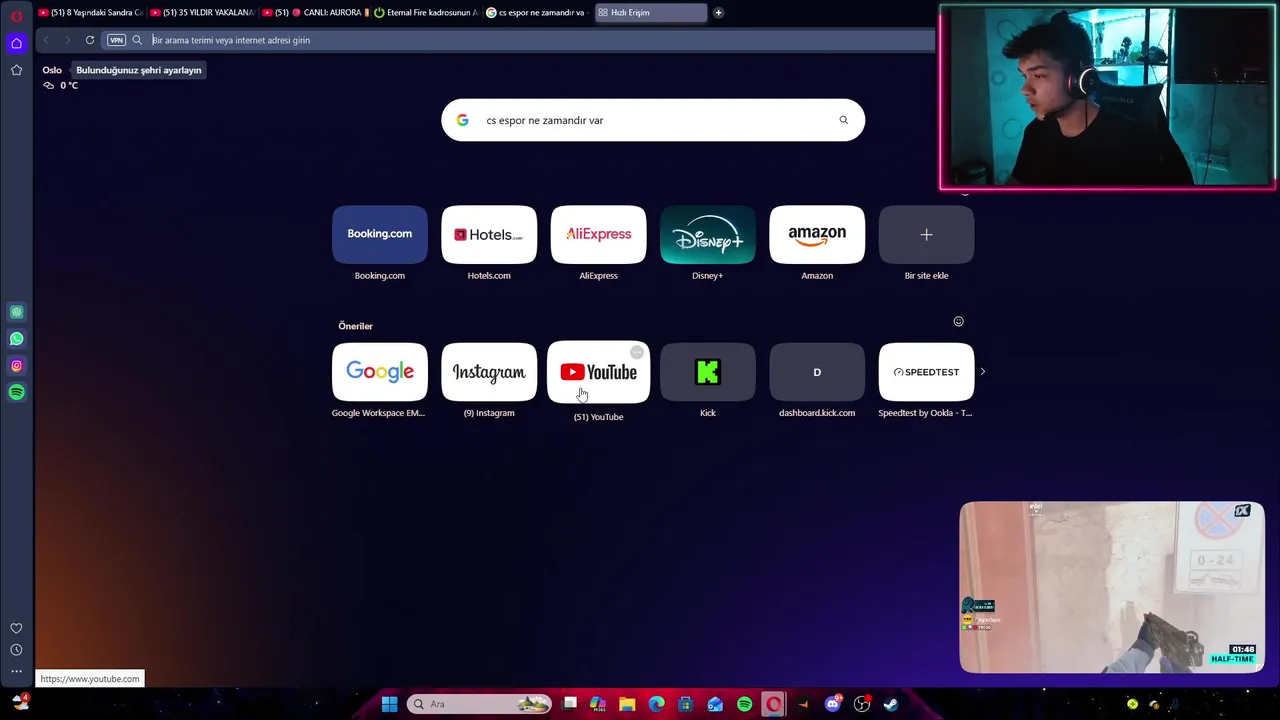Open the Google Workspace suggestion tile
This screenshot has width=1280, height=720.
point(380,372)
